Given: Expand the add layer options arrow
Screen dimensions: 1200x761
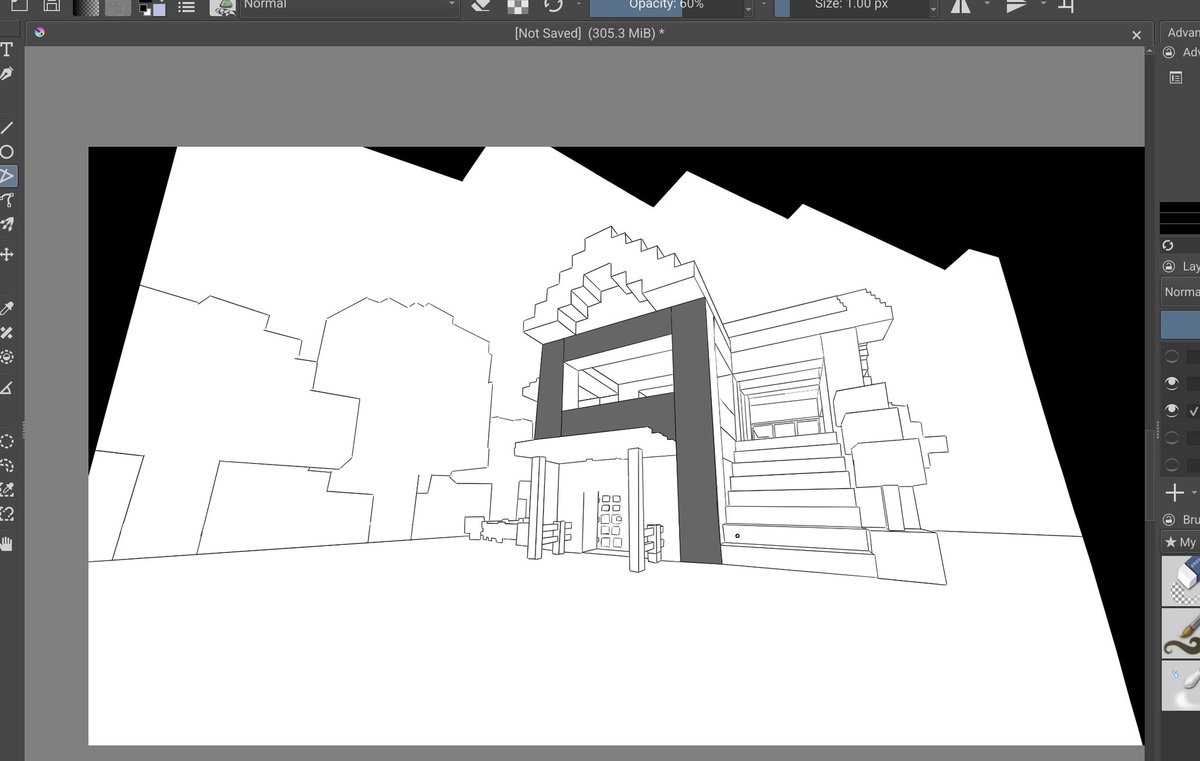Looking at the screenshot, I should tap(1194, 493).
